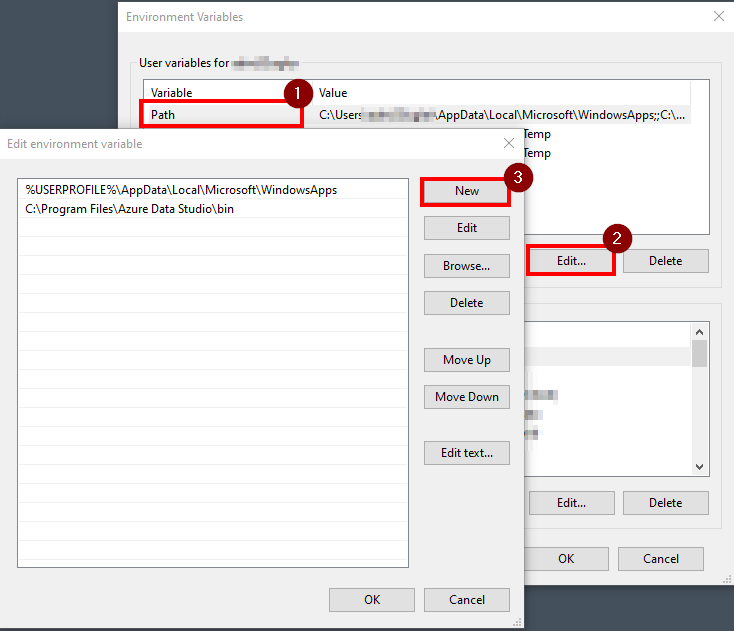Viewport: 734px width, 631px height.
Task: Select the Path variable row
Action: [417, 115]
